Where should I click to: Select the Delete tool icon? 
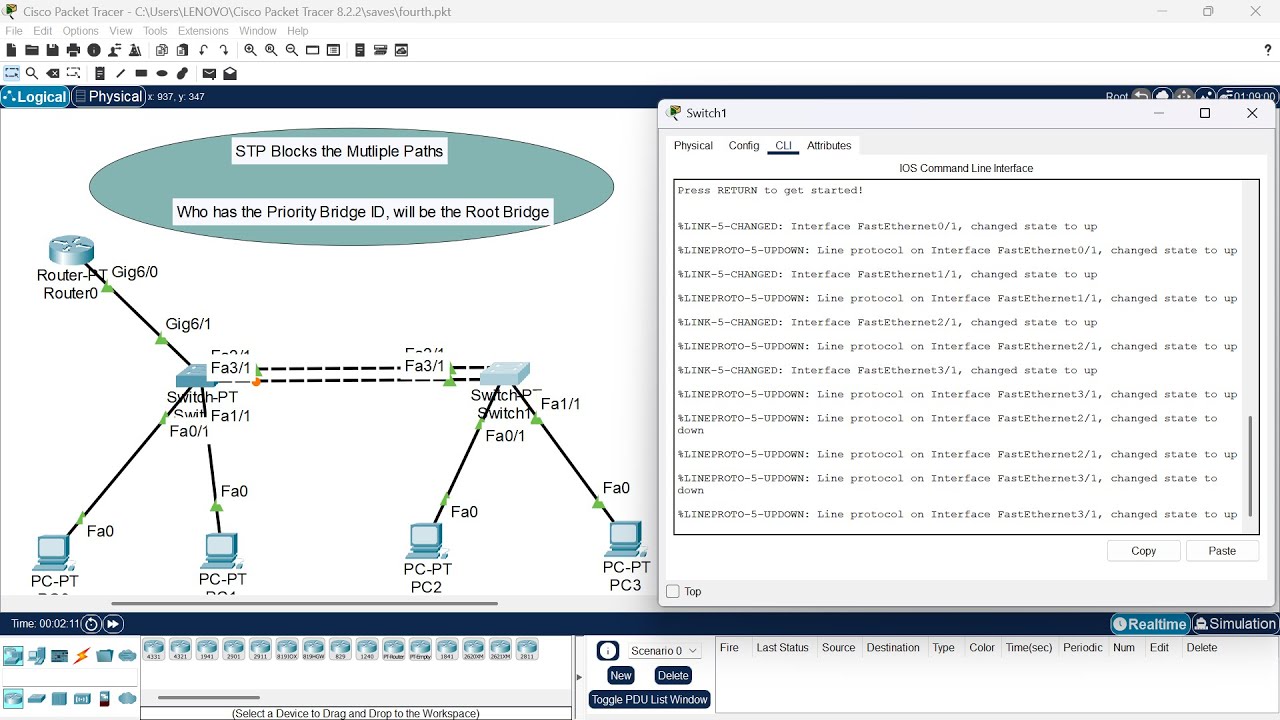click(x=53, y=73)
